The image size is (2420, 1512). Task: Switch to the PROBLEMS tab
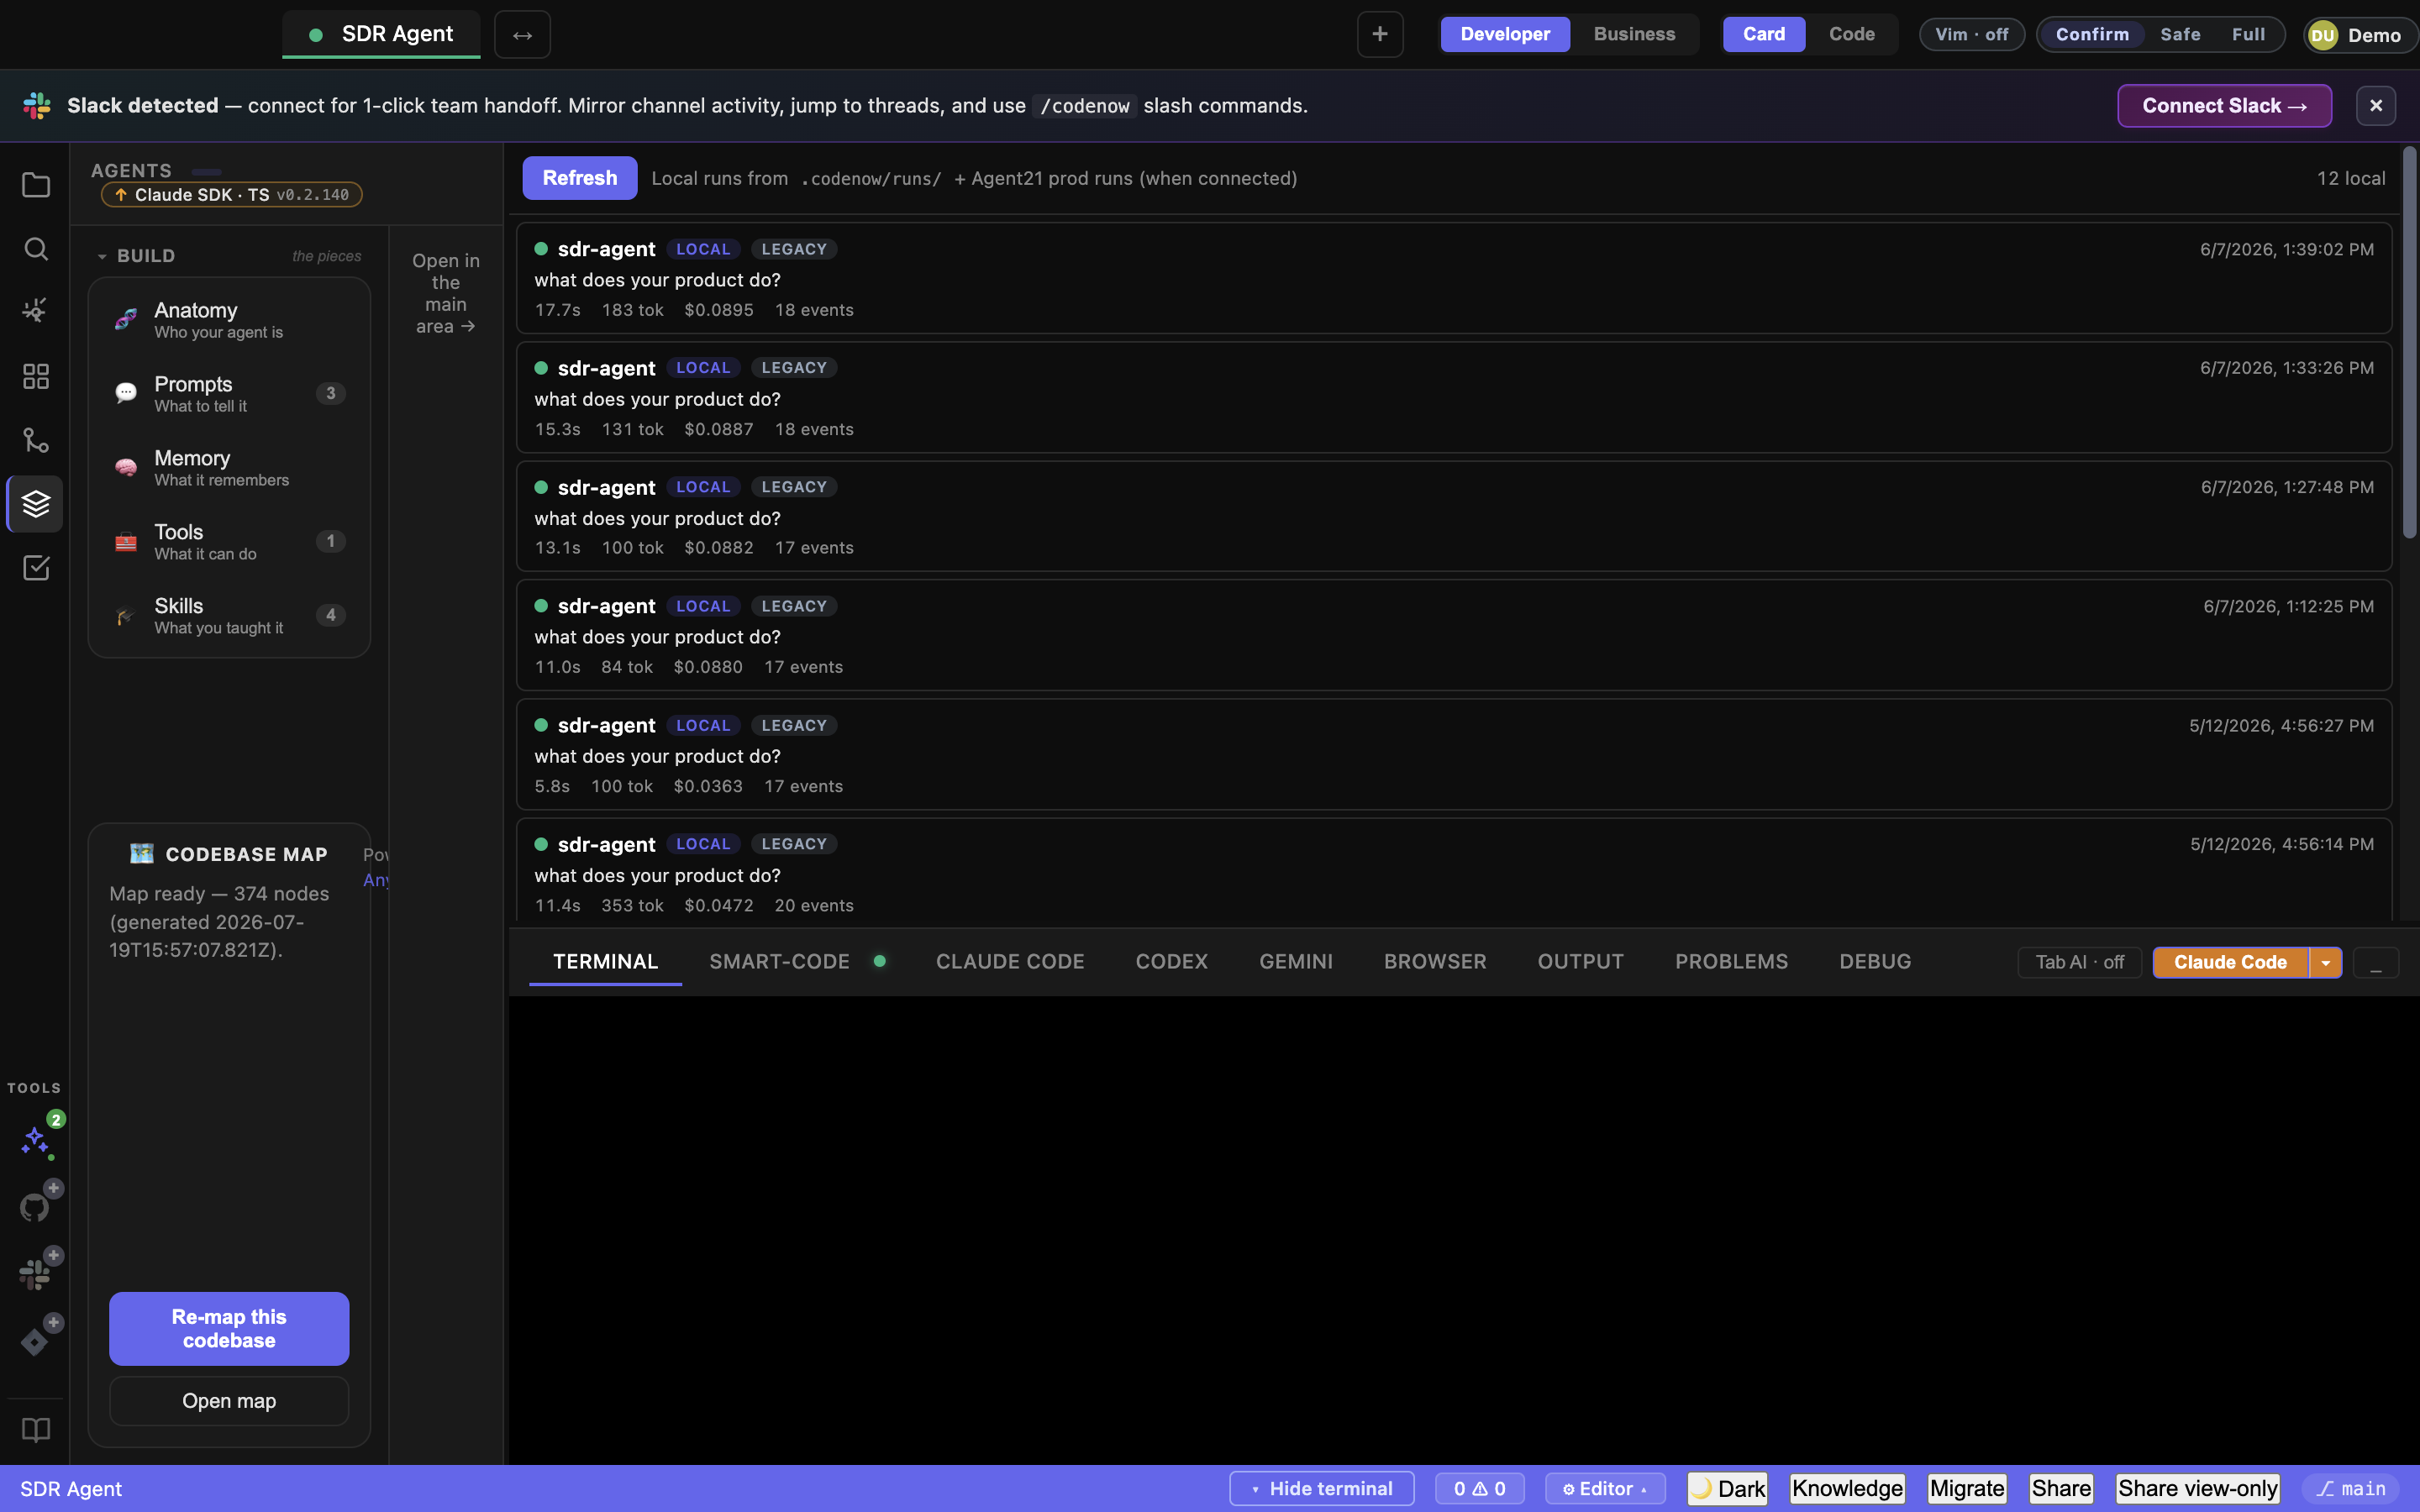[1732, 961]
